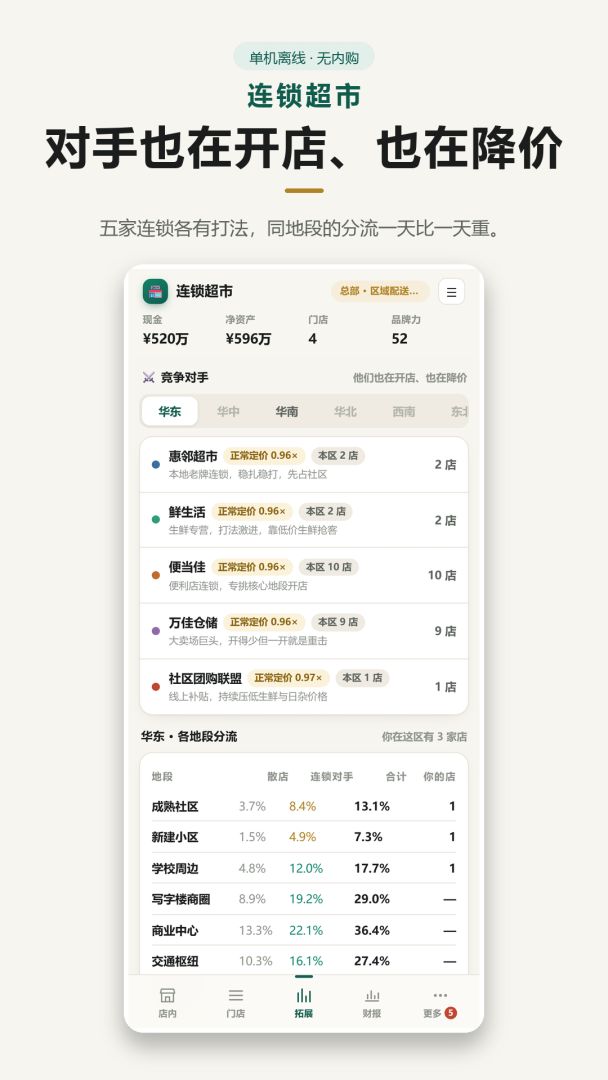Tap the 散店 column header

[x=277, y=776]
